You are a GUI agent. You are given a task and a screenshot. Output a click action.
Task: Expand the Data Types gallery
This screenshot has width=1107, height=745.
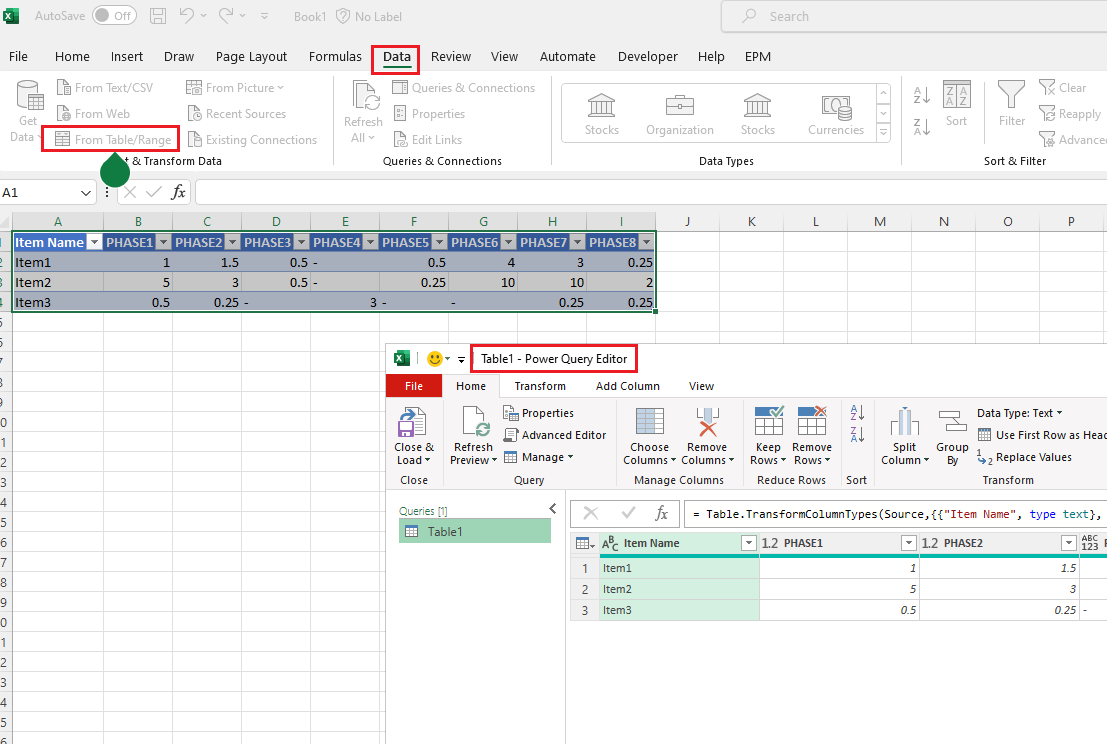coord(883,132)
